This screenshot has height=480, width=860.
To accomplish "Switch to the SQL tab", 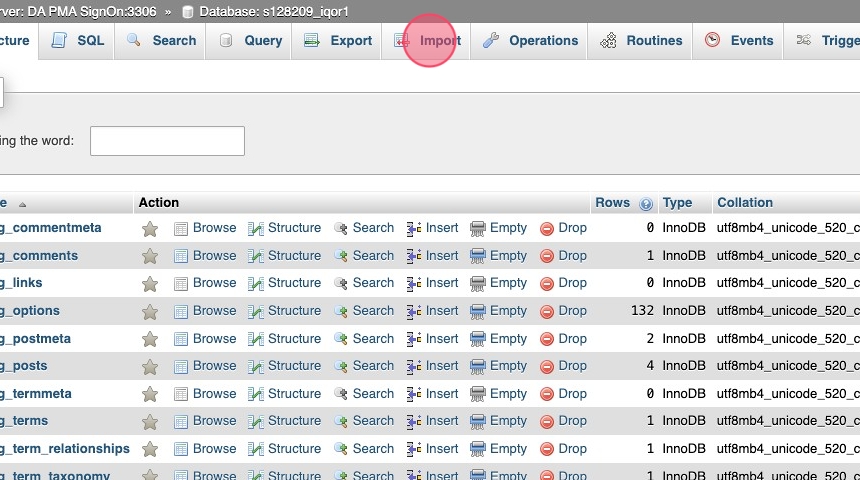I will pyautogui.click(x=78, y=41).
